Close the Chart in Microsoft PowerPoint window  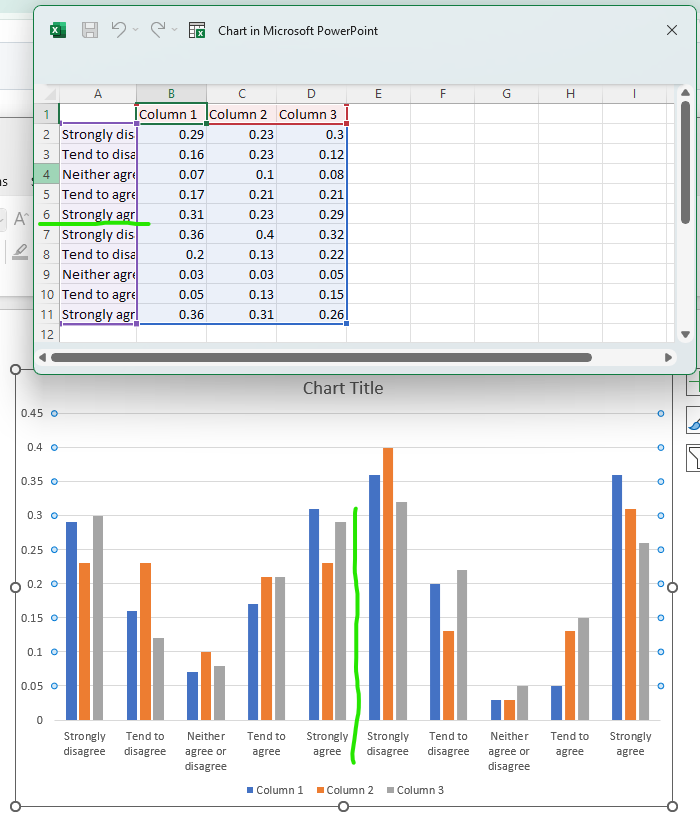click(x=672, y=30)
